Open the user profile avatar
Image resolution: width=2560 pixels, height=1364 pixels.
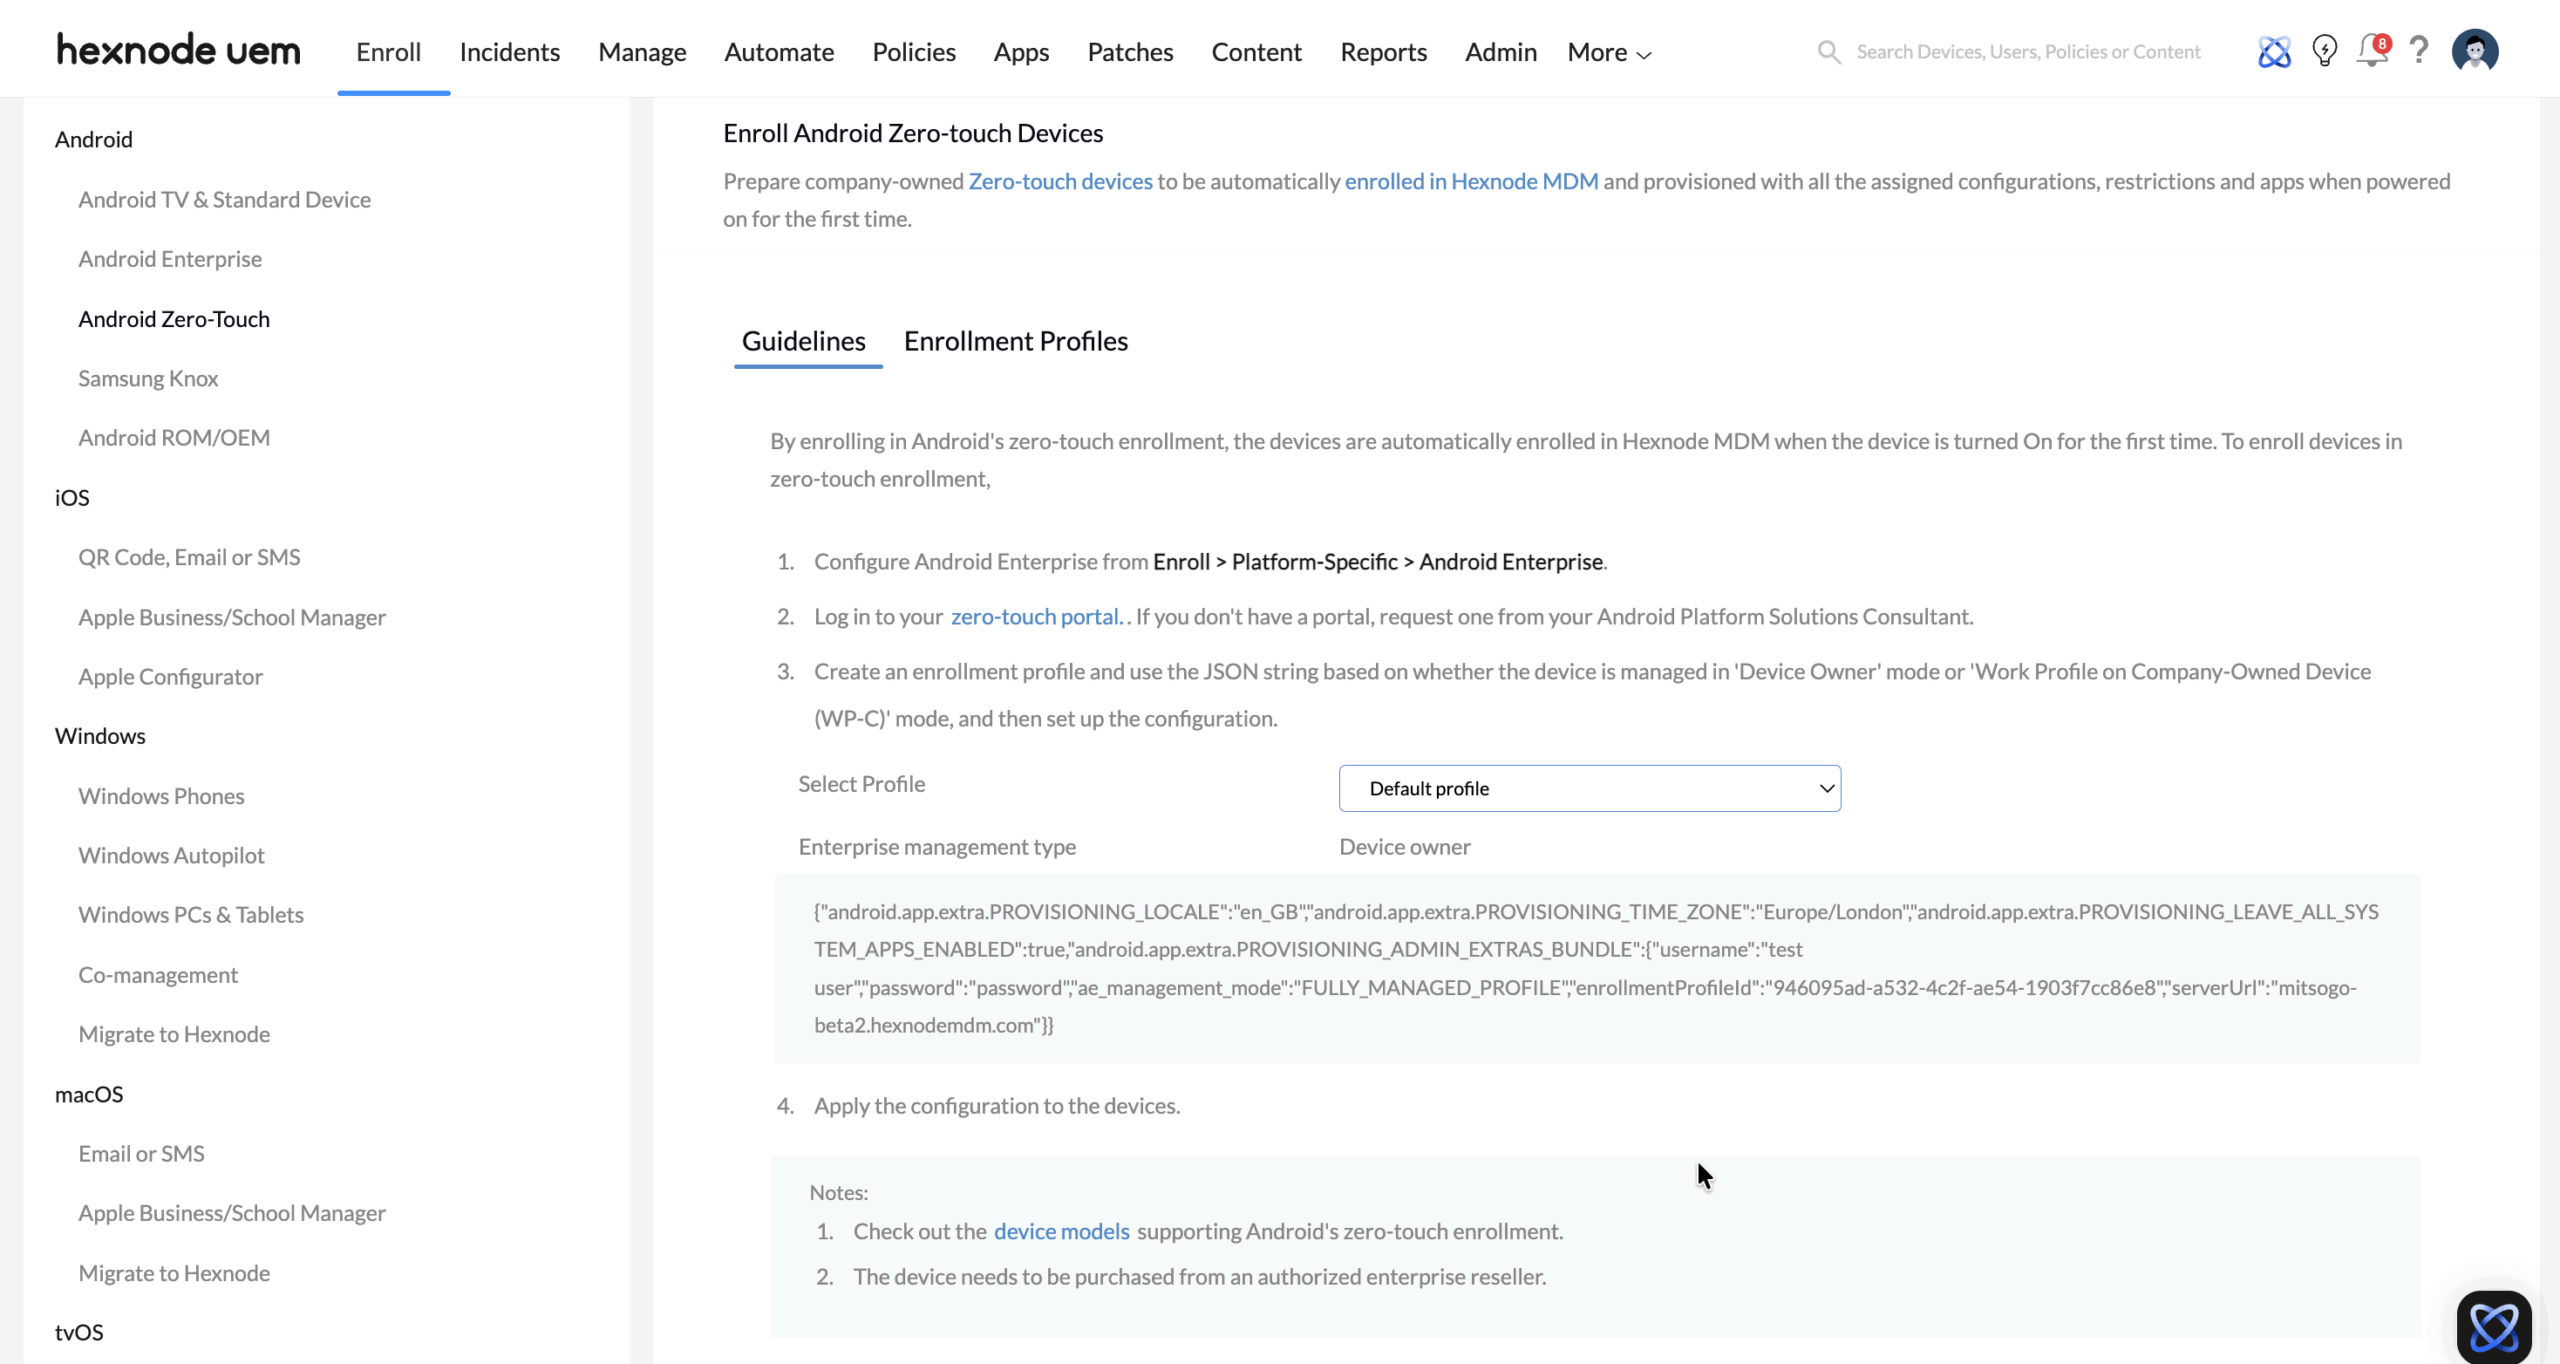pyautogui.click(x=2474, y=51)
